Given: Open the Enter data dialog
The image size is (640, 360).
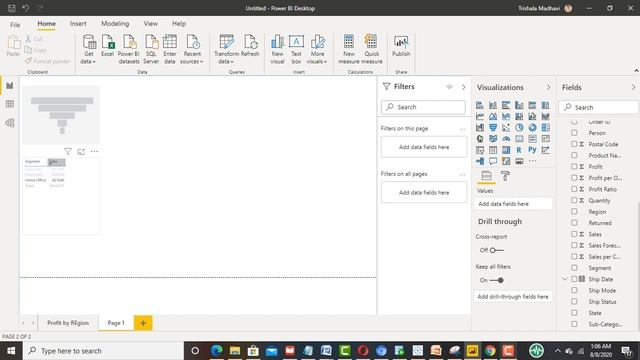Looking at the screenshot, I should pos(170,49).
